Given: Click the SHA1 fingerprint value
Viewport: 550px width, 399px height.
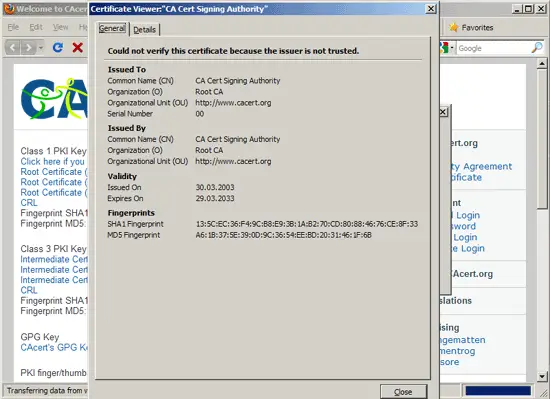Looking at the screenshot, I should (307, 224).
